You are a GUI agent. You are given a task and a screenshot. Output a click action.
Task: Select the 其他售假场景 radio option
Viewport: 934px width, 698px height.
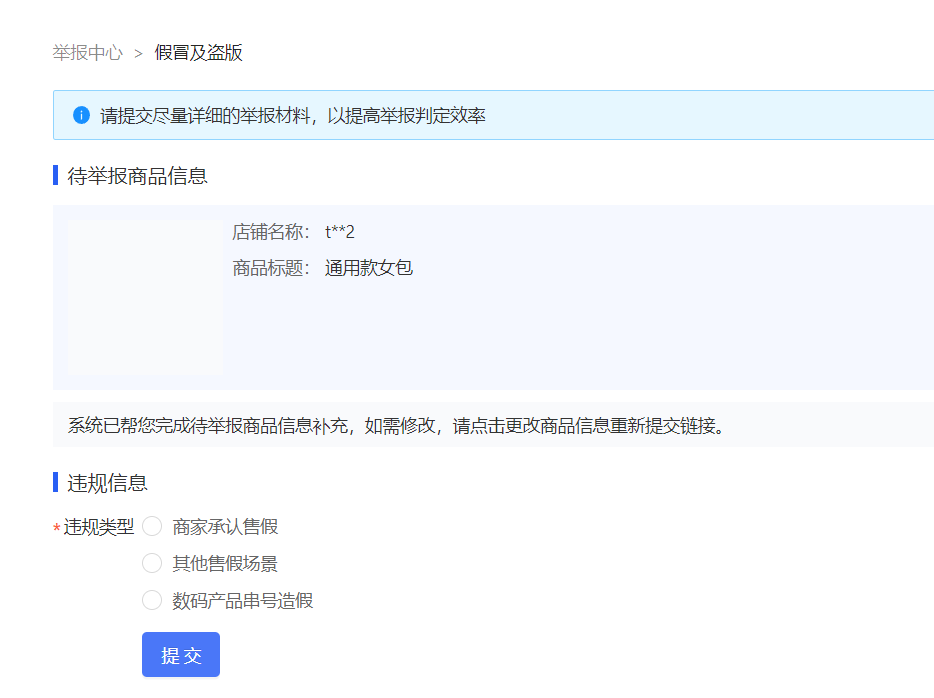tap(151, 563)
